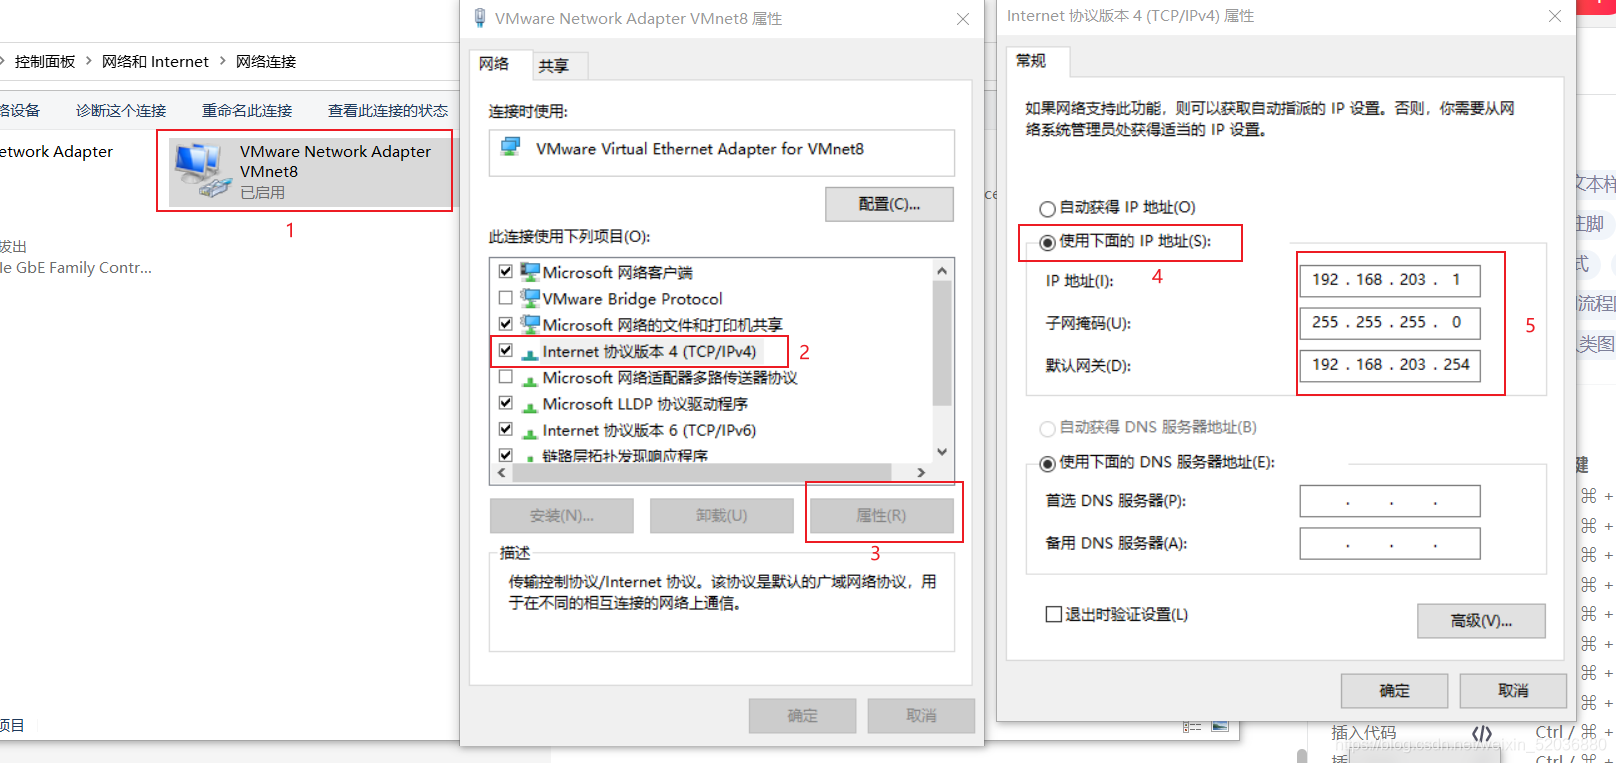The height and width of the screenshot is (763, 1616).
Task: Click the insert code icon at bottom right
Action: pos(1482,733)
